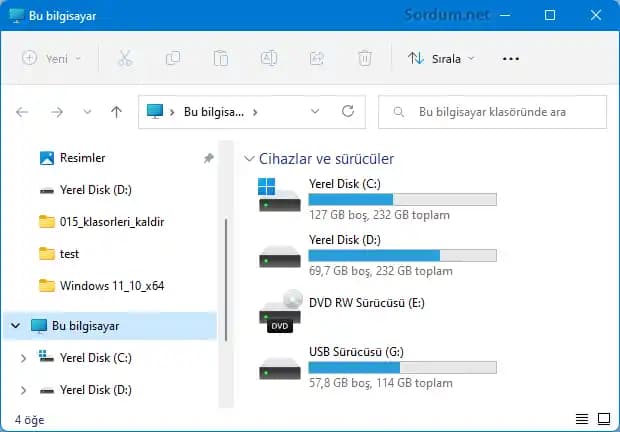The height and width of the screenshot is (432, 620).
Task: Unpin the Resimler quick access item
Action: [x=208, y=158]
